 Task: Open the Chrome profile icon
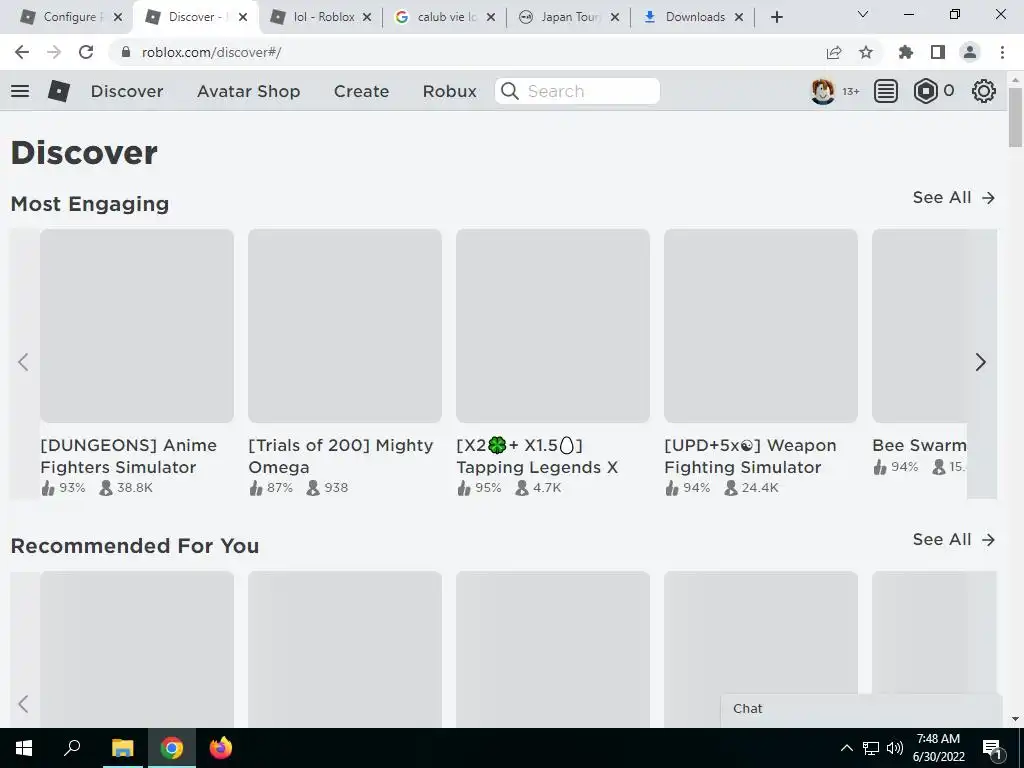(x=970, y=52)
